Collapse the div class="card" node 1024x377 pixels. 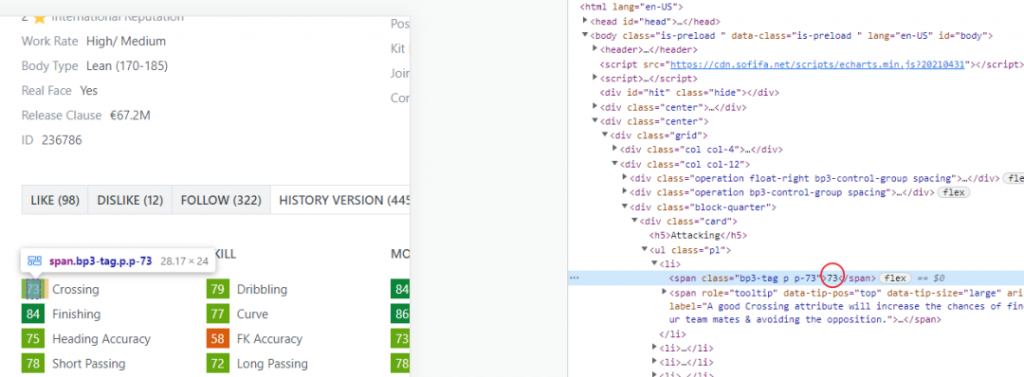[x=635, y=221]
